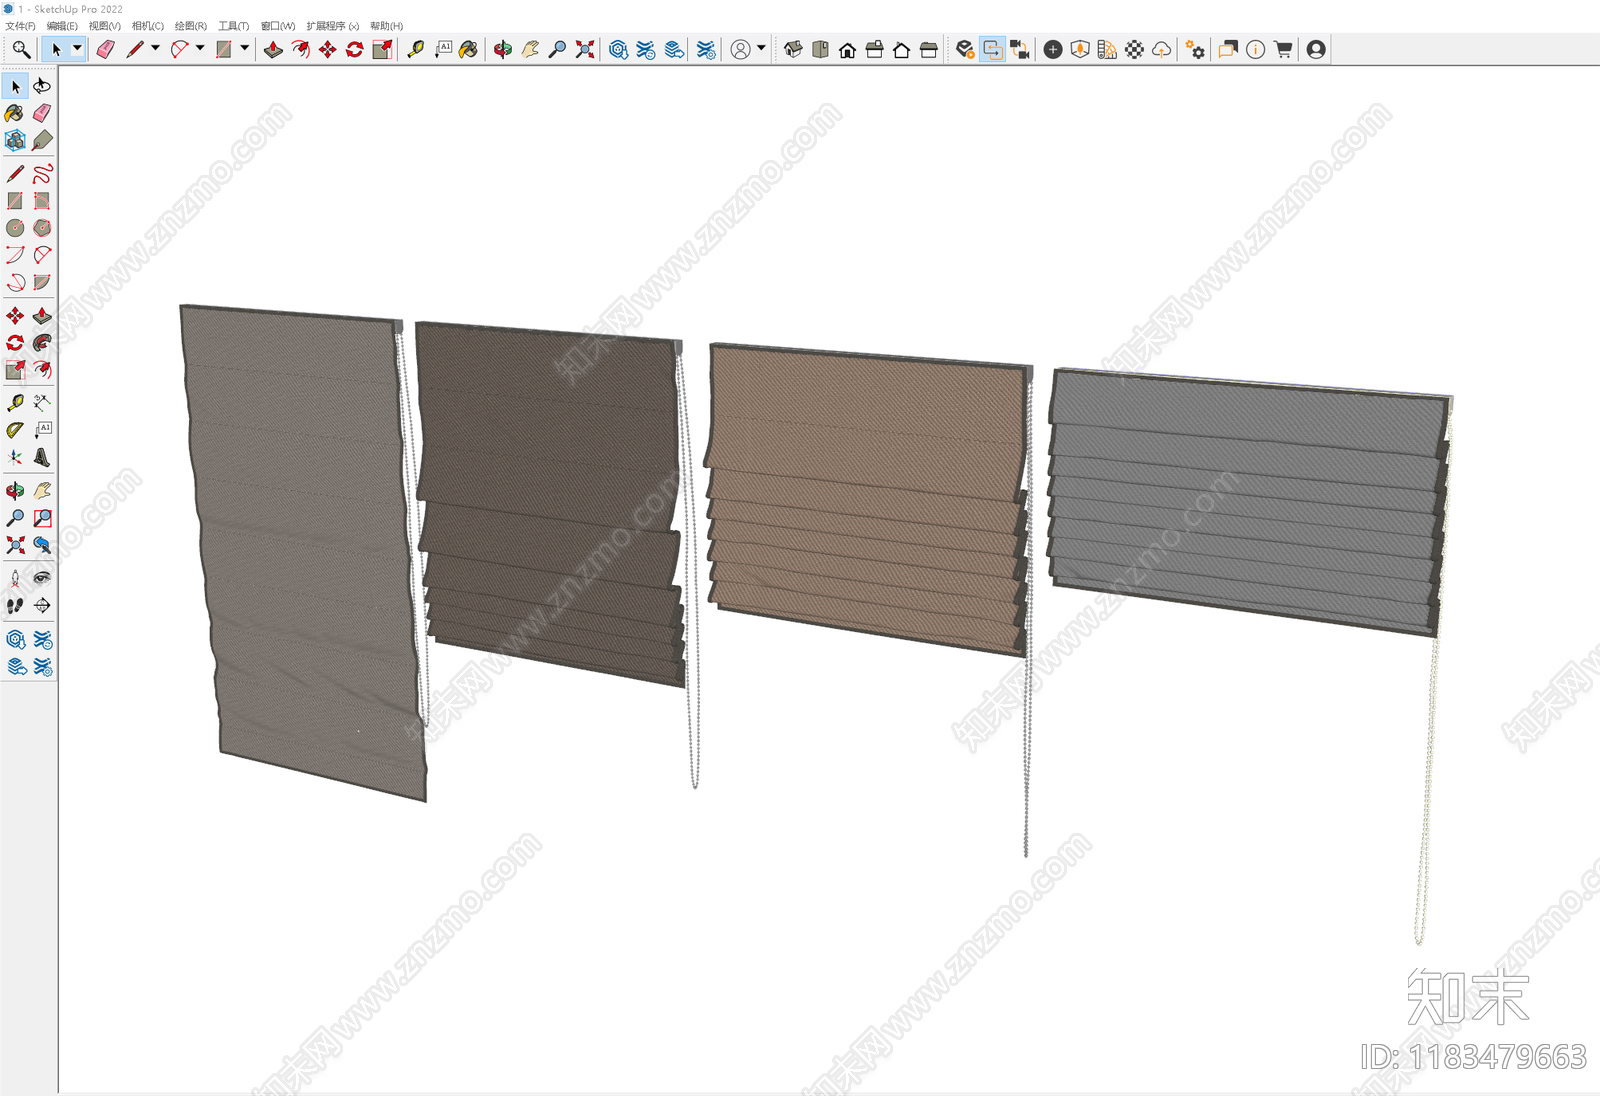The height and width of the screenshot is (1096, 1600).
Task: Activate the Look Around eye tool
Action: [x=42, y=578]
